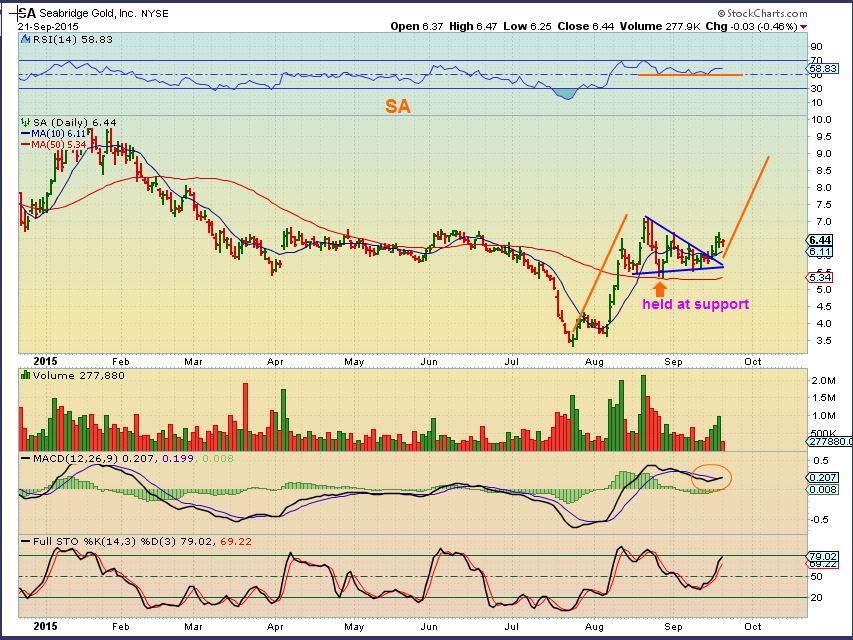
Task: Click the -0.5 MACD axis label
Action: [x=818, y=520]
